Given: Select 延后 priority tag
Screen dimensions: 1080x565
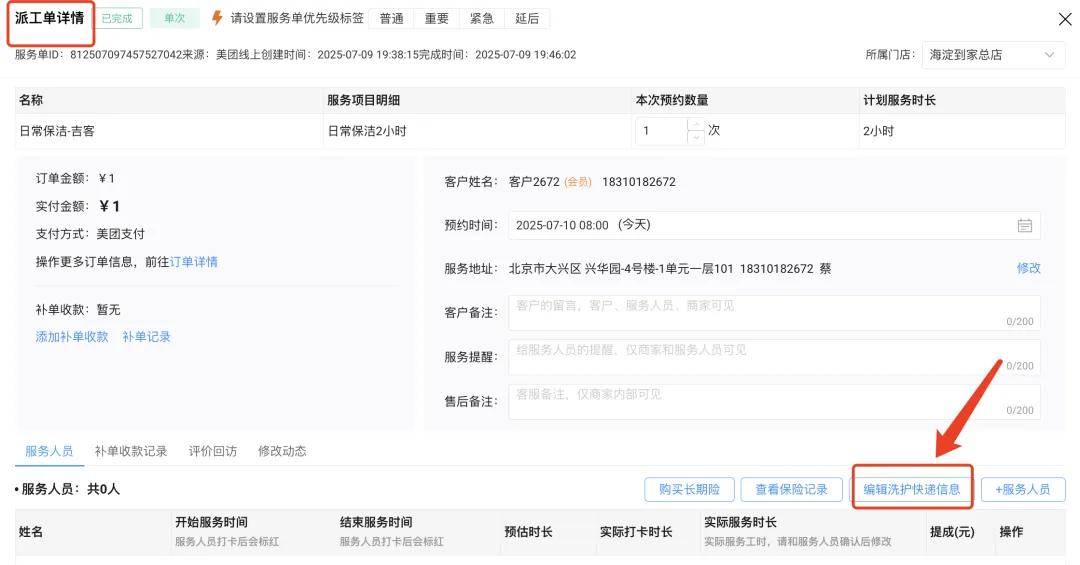Looking at the screenshot, I should coord(526,19).
